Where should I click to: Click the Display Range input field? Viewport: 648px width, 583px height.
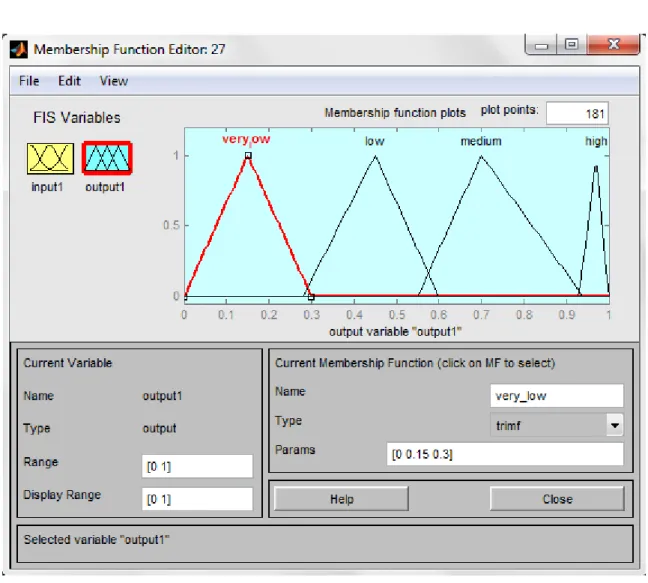(x=197, y=499)
